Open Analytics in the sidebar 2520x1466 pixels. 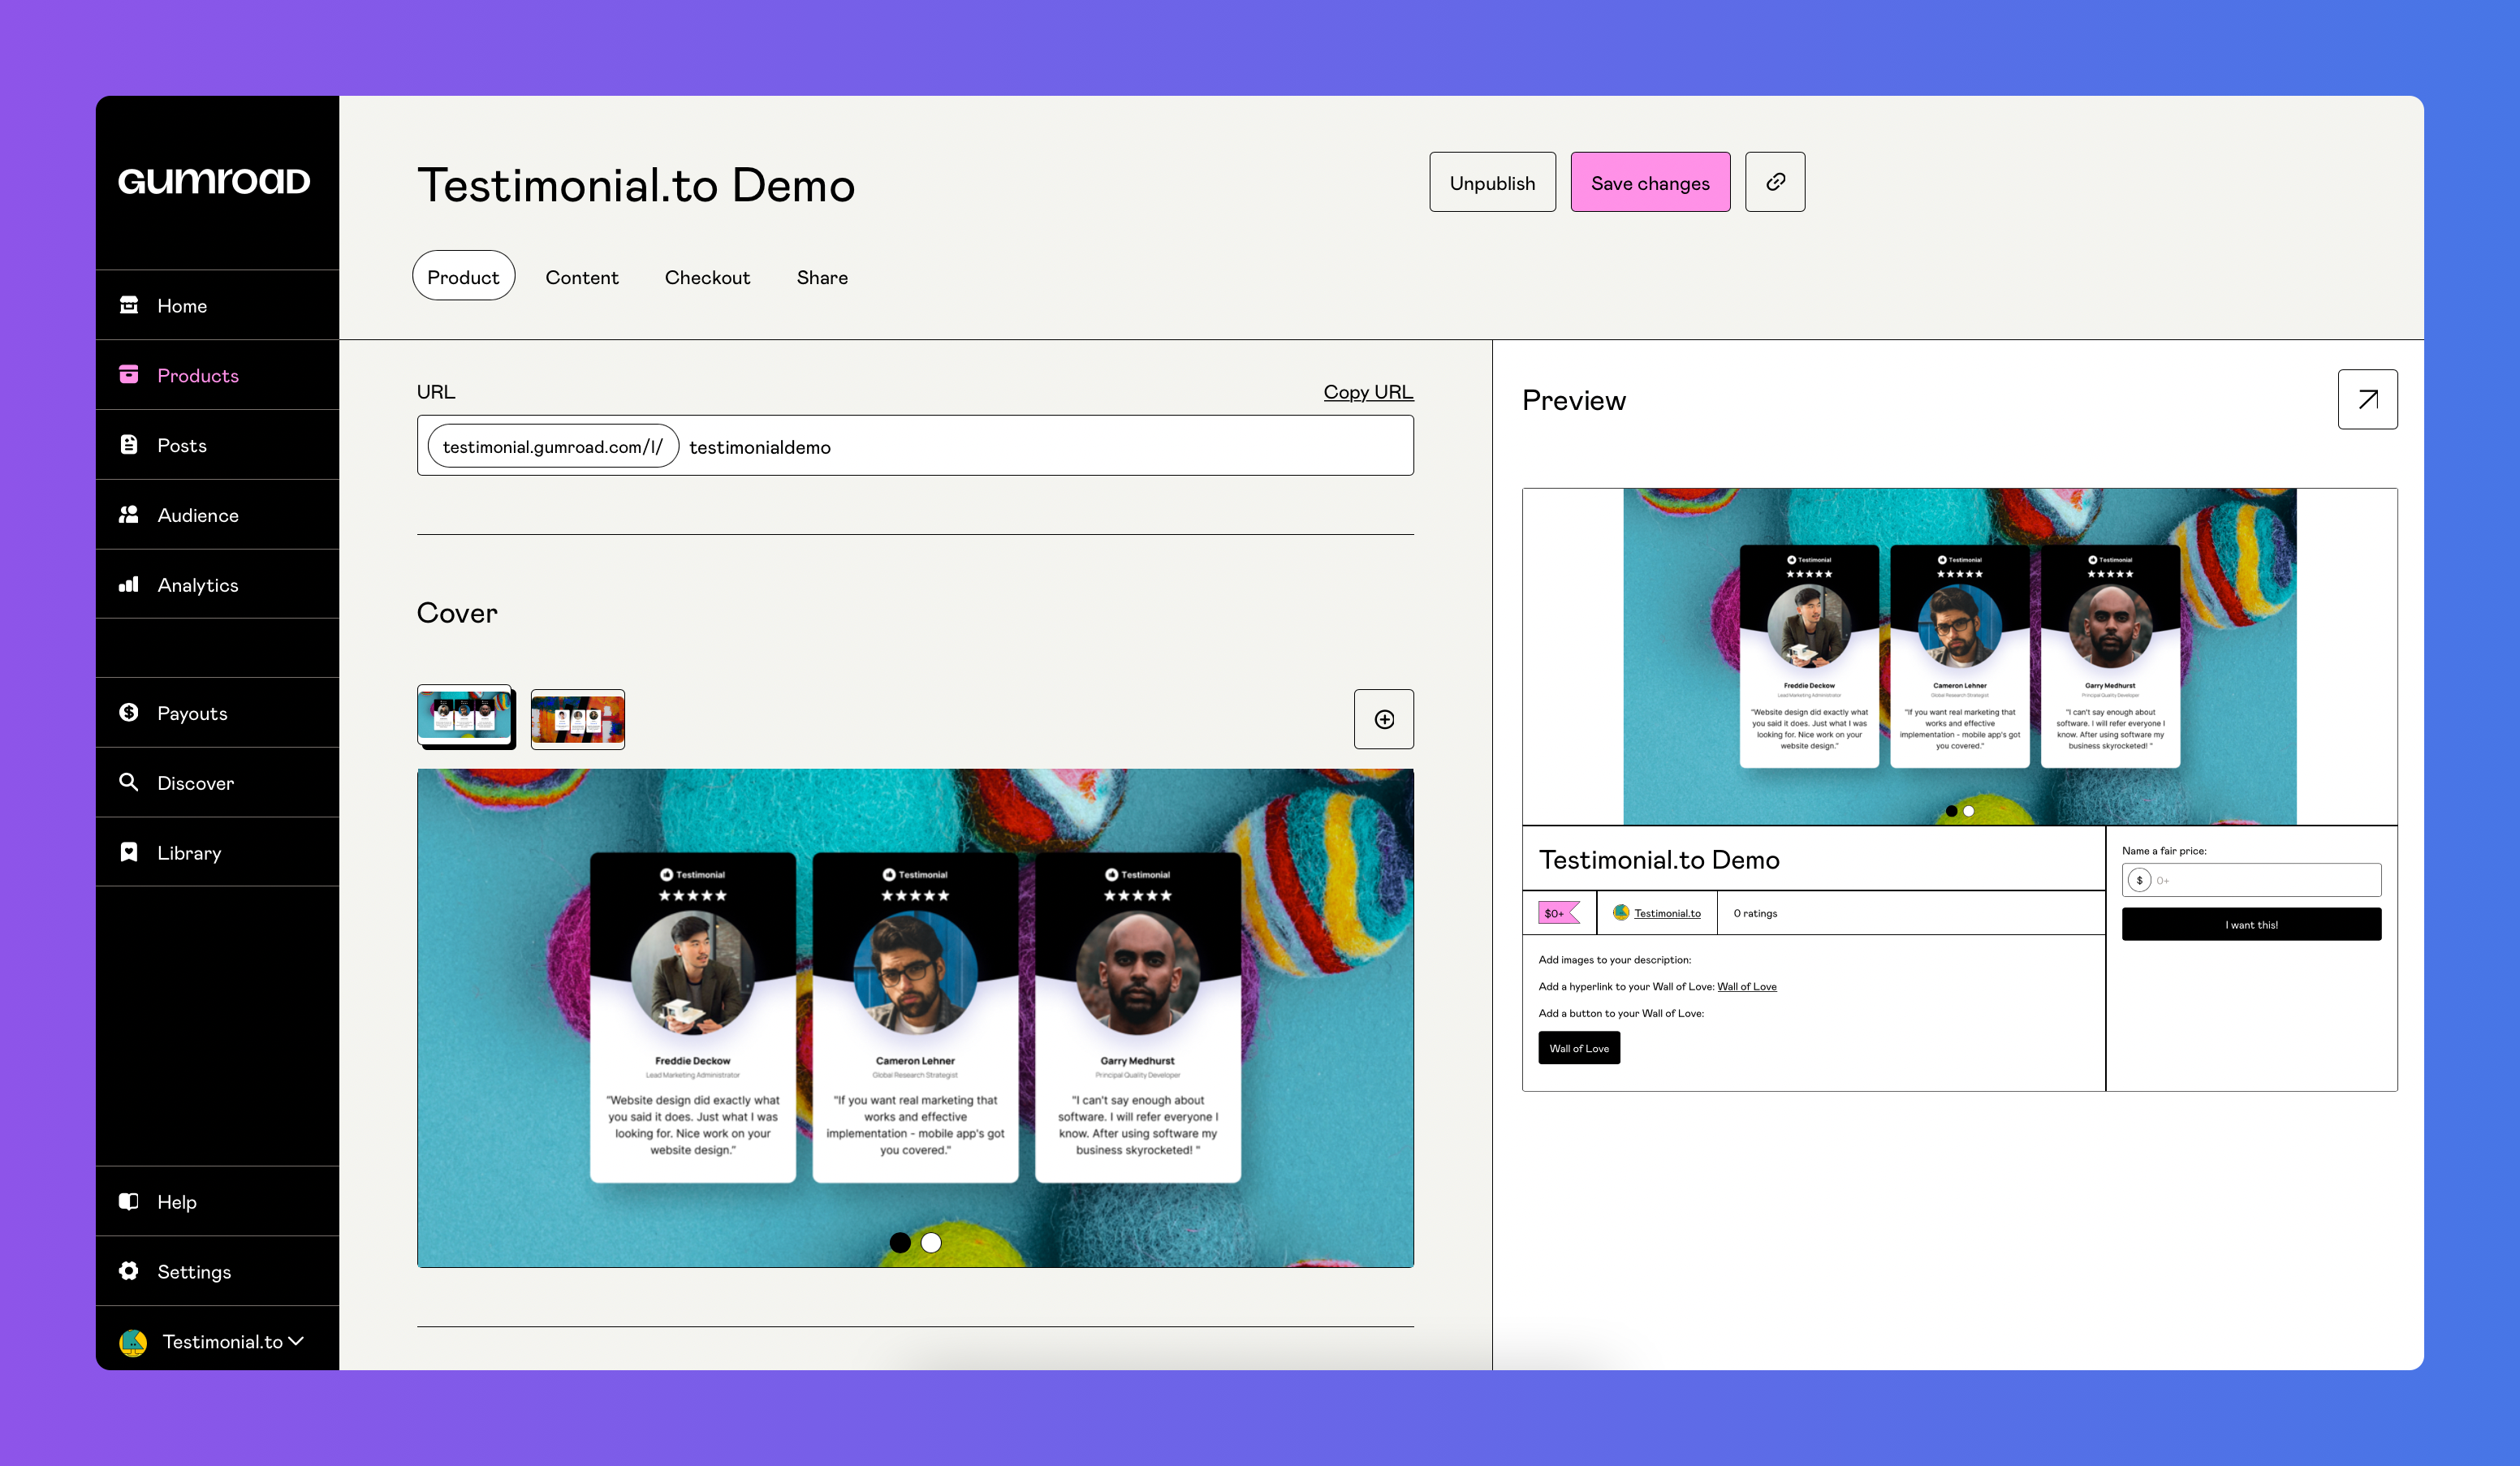pos(217,585)
